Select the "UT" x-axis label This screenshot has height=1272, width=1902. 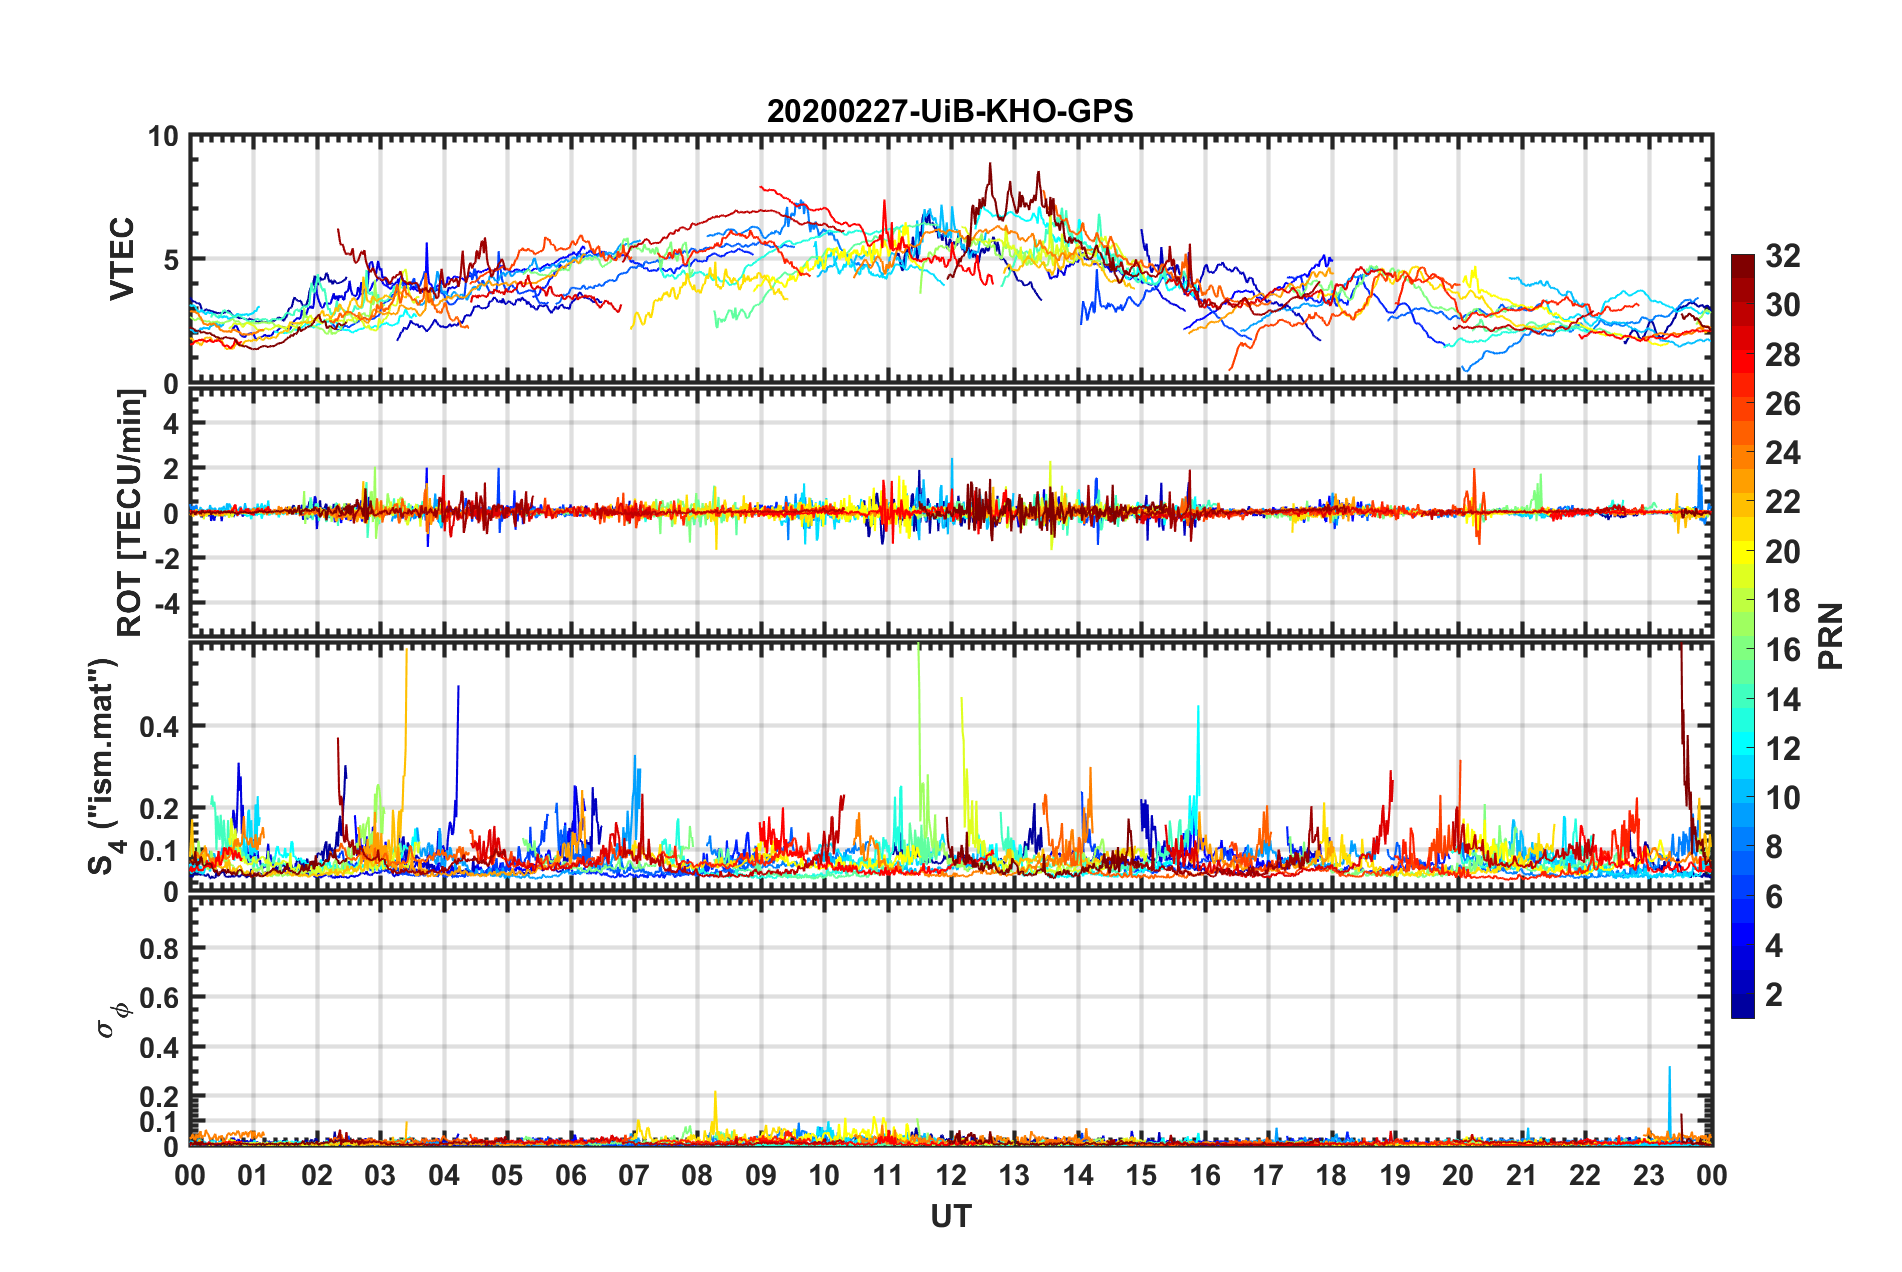951,1216
